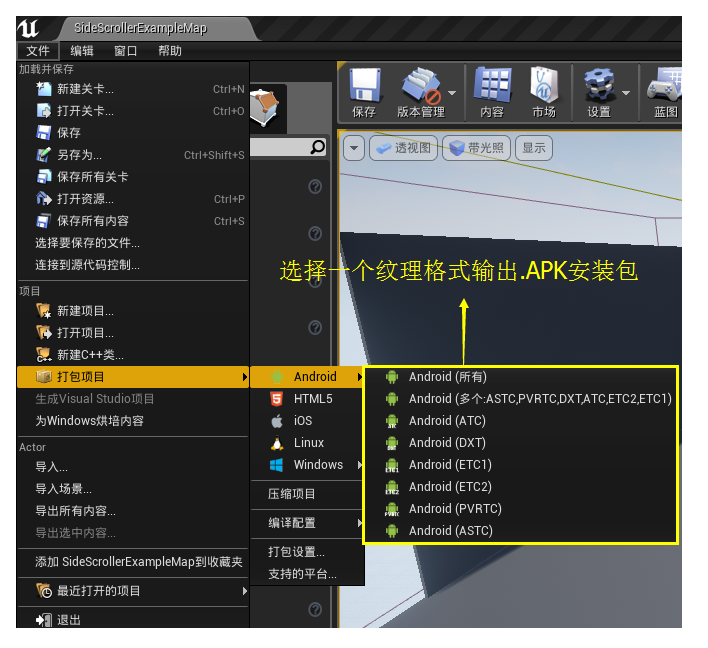The image size is (708, 648).
Task: Select Android (ETC2) packaging option
Action: pyautogui.click(x=521, y=487)
